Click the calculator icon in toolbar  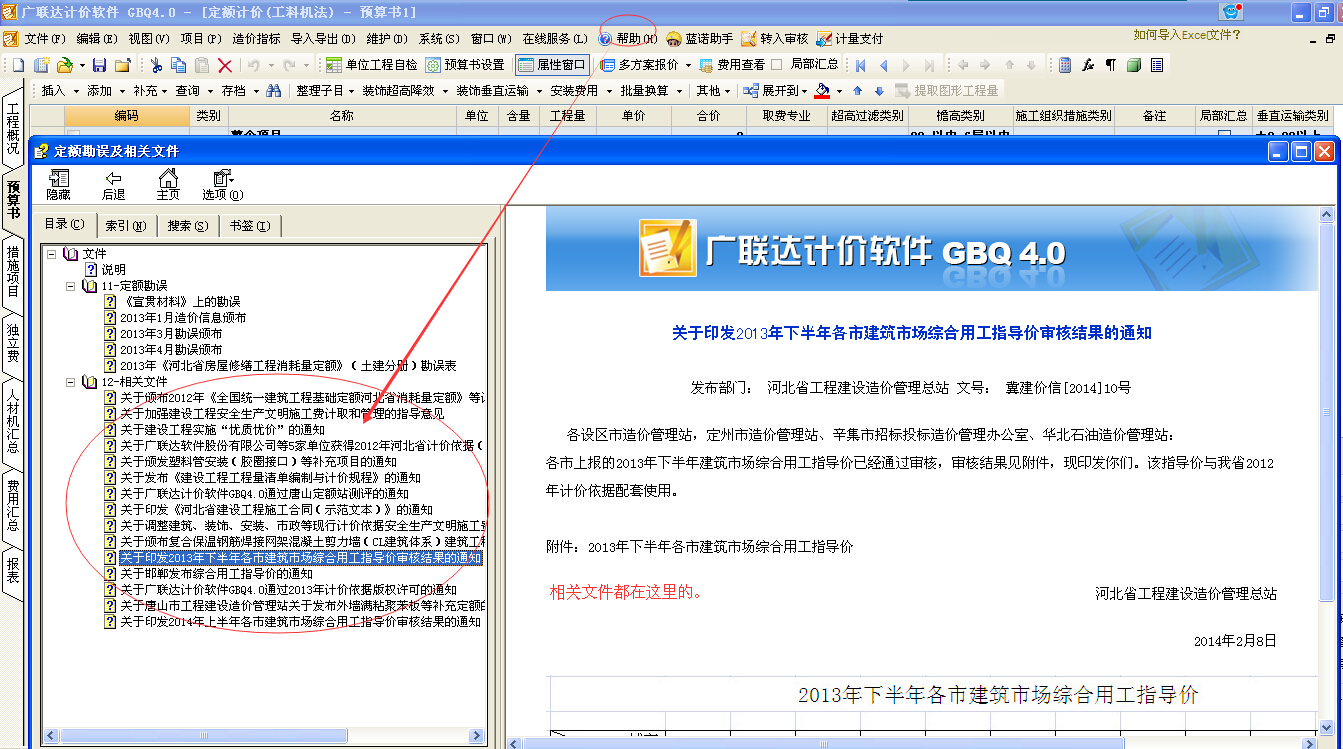click(1065, 65)
